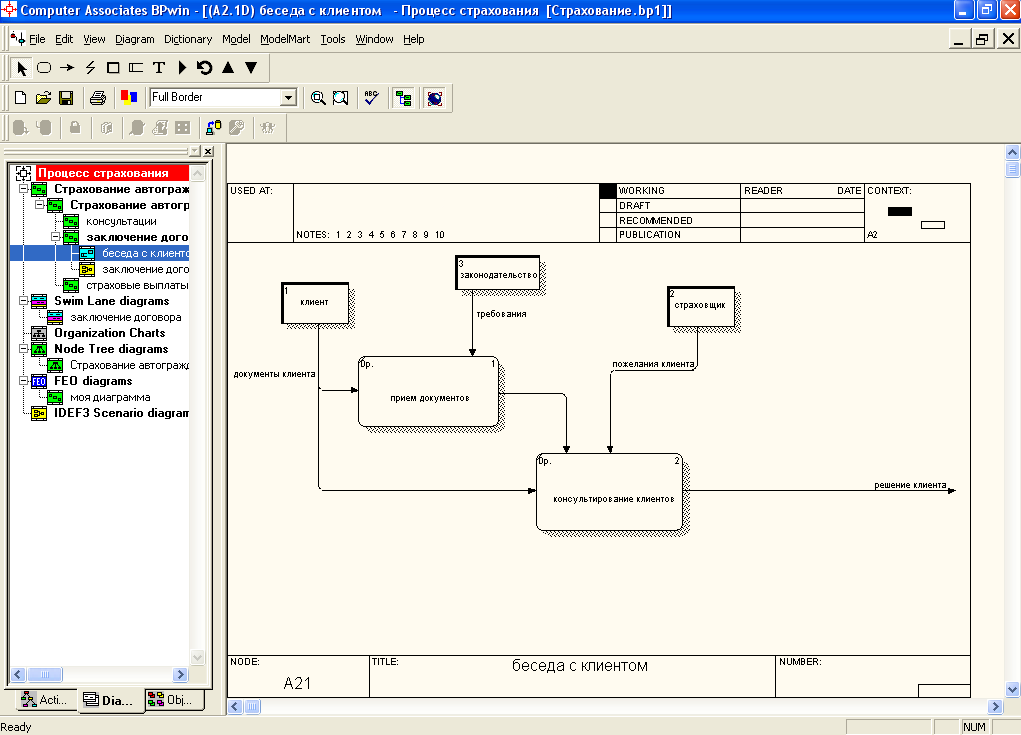Go to child diagram with down triangle

pyautogui.click(x=251, y=67)
